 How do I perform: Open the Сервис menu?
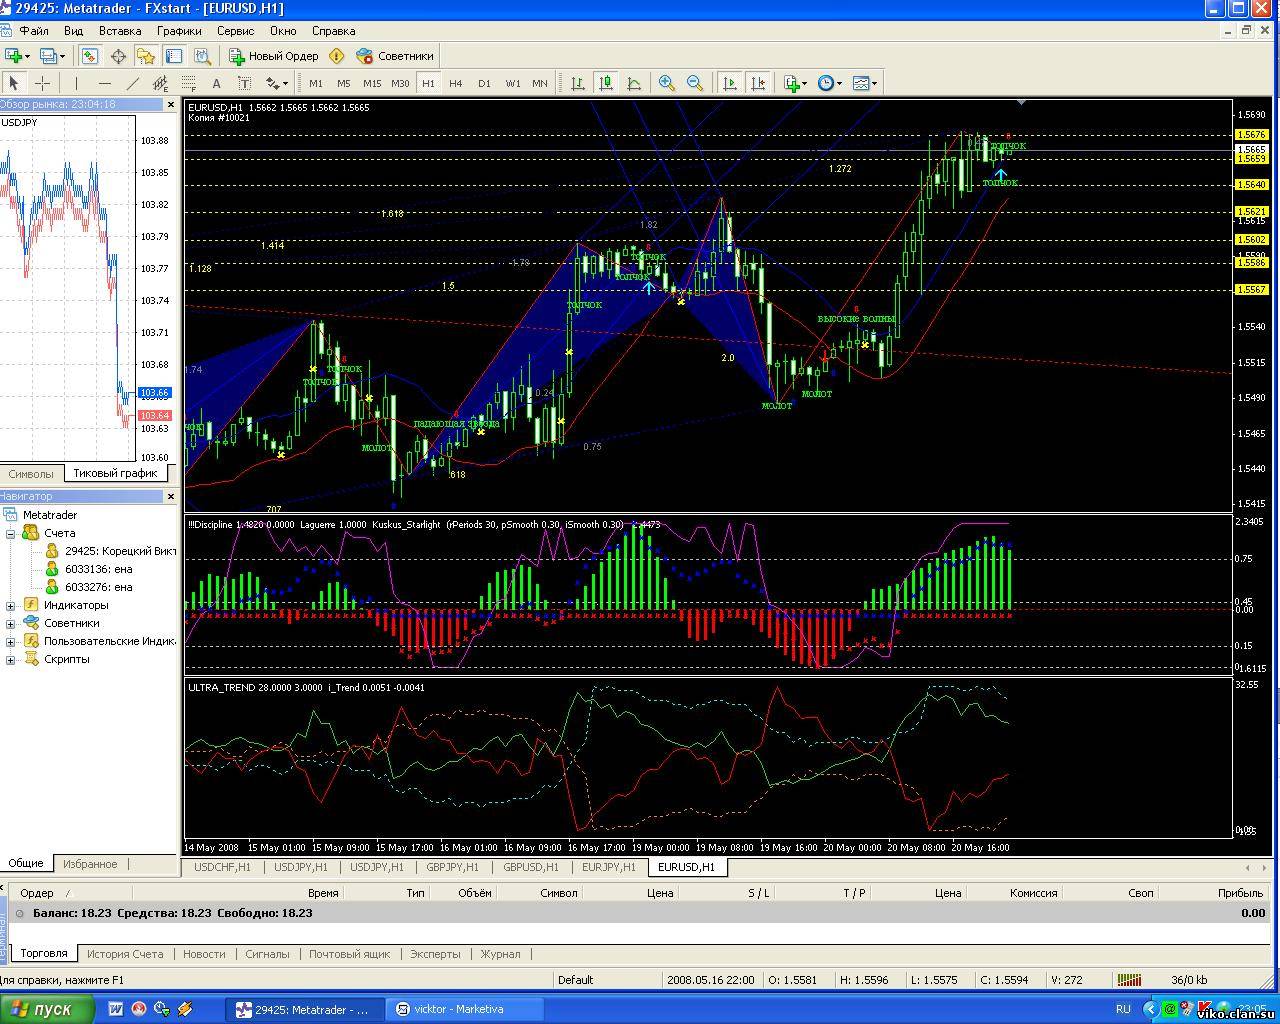(x=235, y=31)
